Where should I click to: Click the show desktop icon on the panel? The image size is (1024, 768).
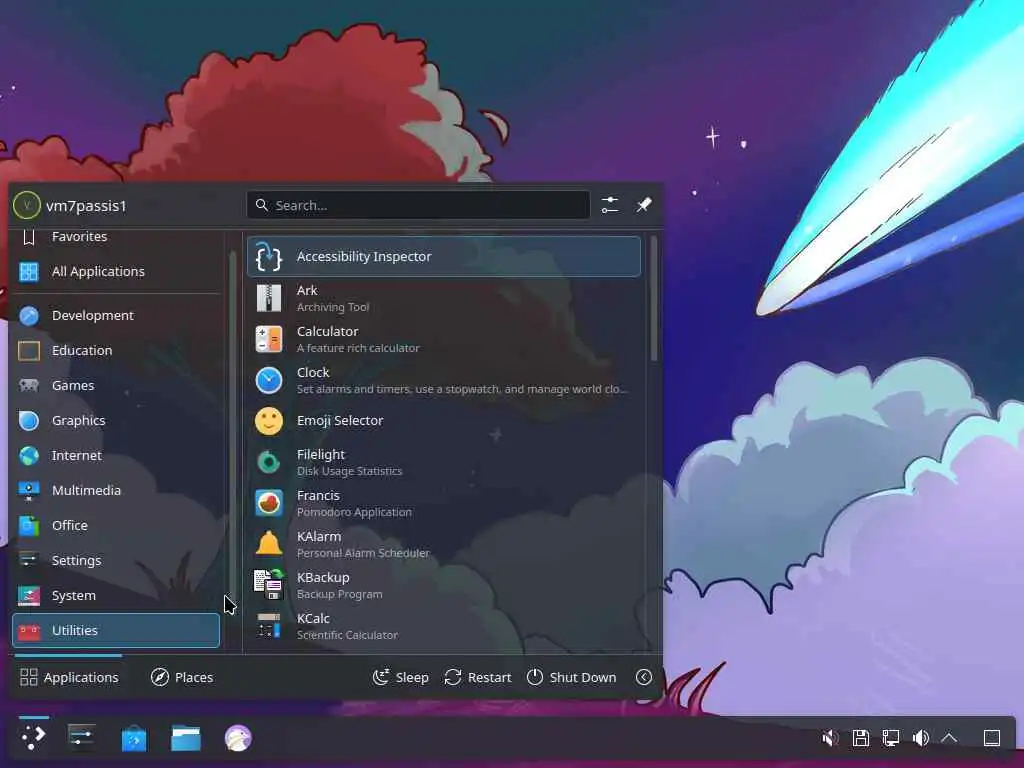tap(992, 739)
